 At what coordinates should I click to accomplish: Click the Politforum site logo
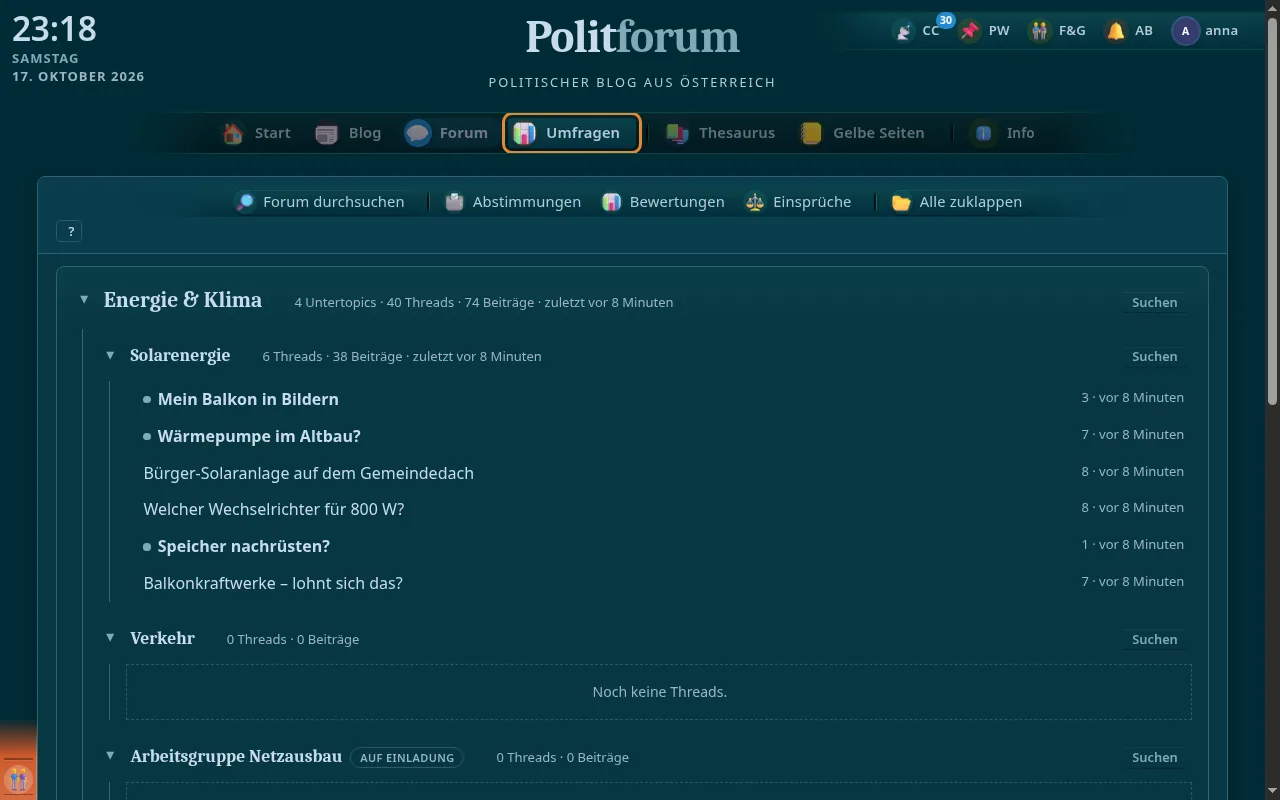coord(633,37)
